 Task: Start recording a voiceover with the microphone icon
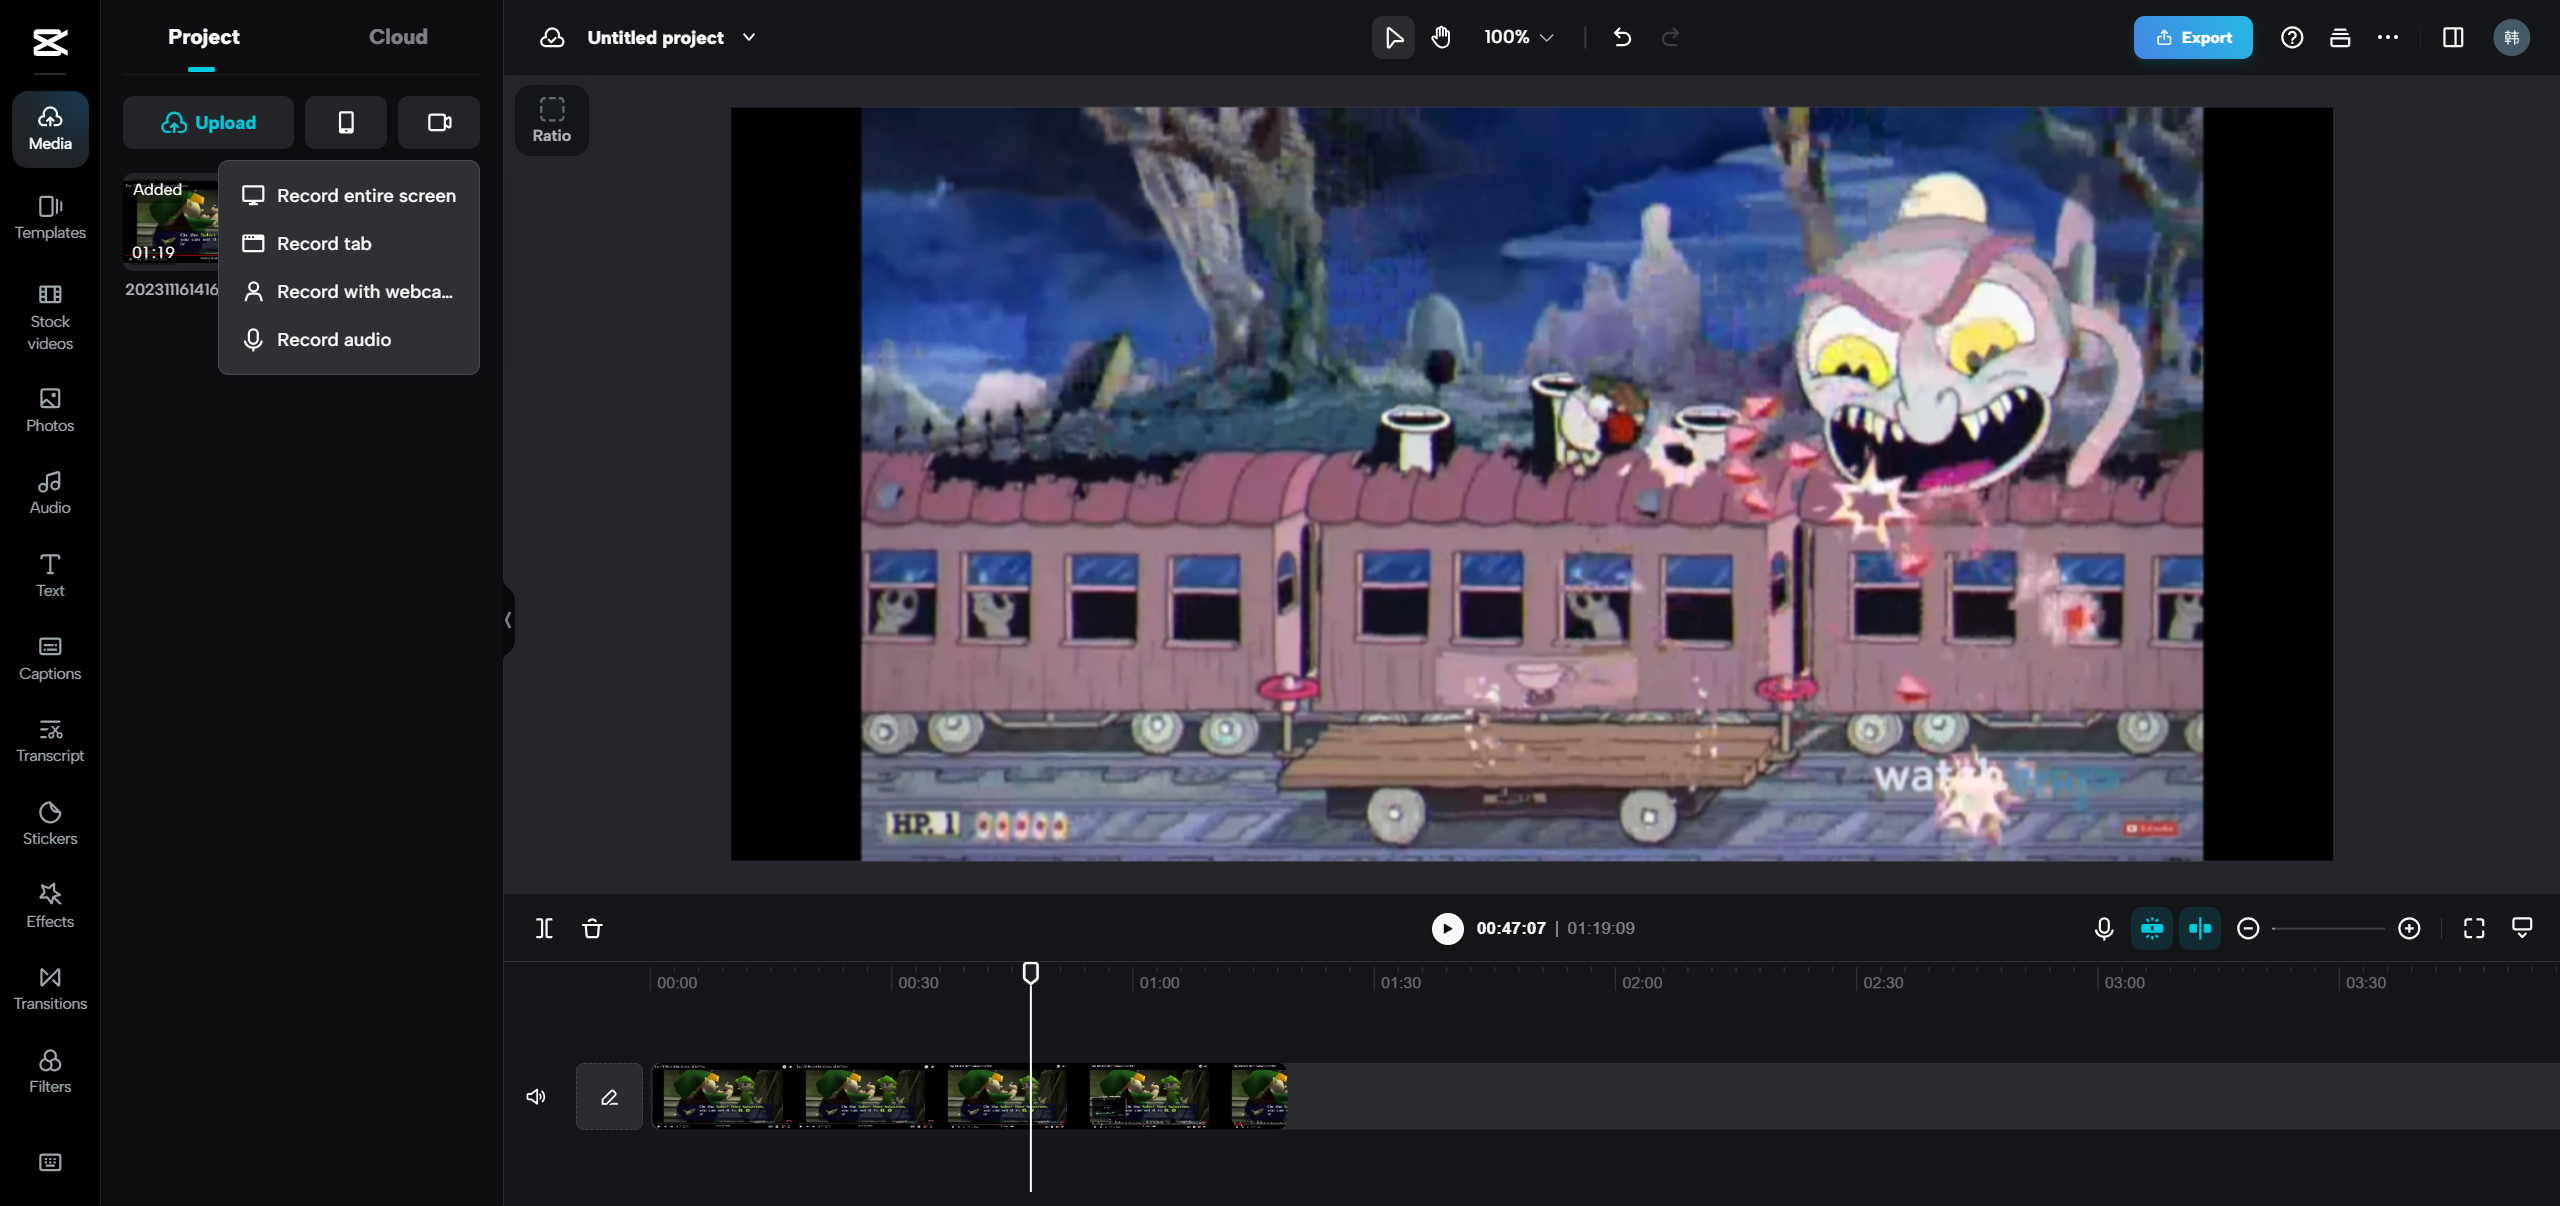2103,928
